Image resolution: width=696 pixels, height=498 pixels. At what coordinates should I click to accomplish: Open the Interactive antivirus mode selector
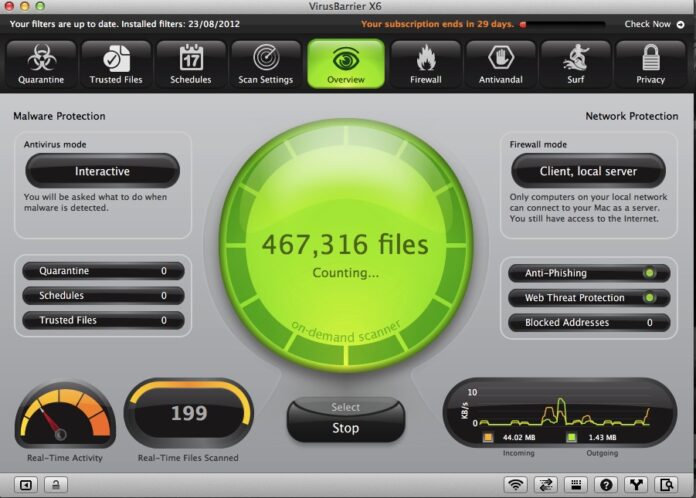pyautogui.click(x=102, y=171)
